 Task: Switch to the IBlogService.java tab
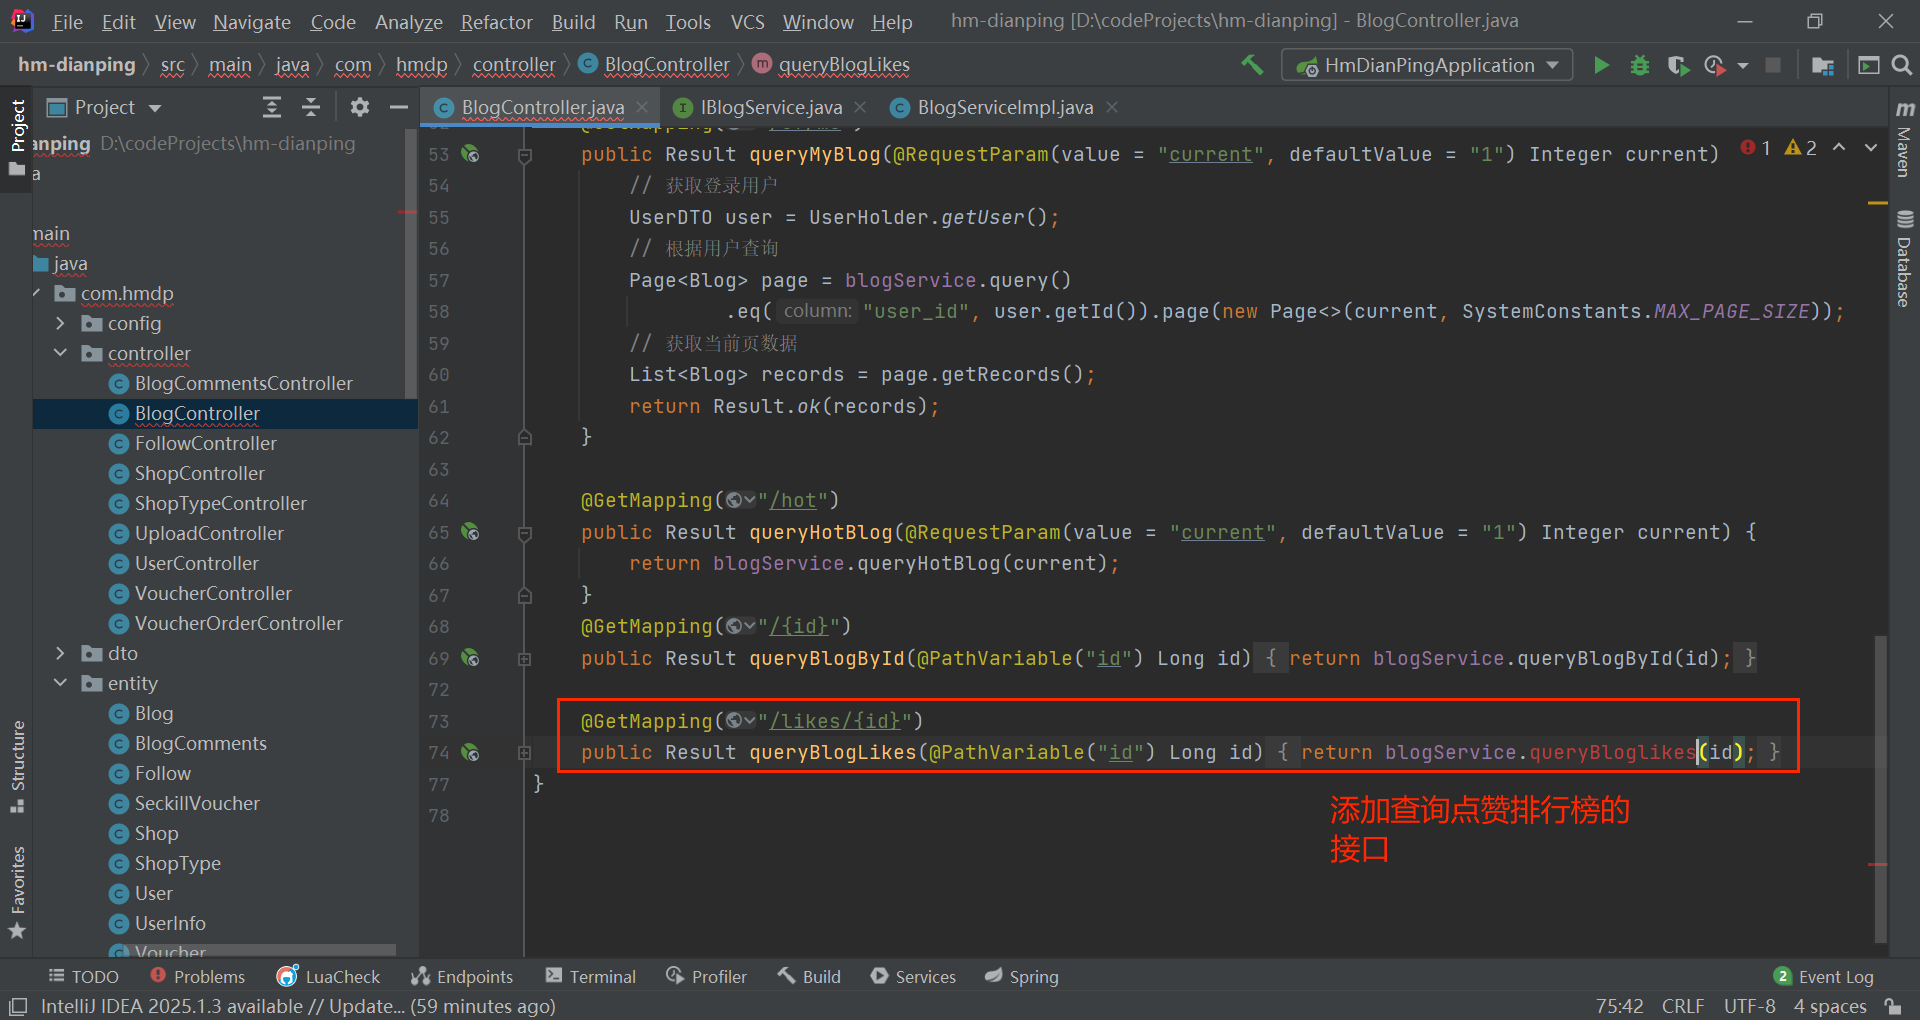tap(770, 107)
